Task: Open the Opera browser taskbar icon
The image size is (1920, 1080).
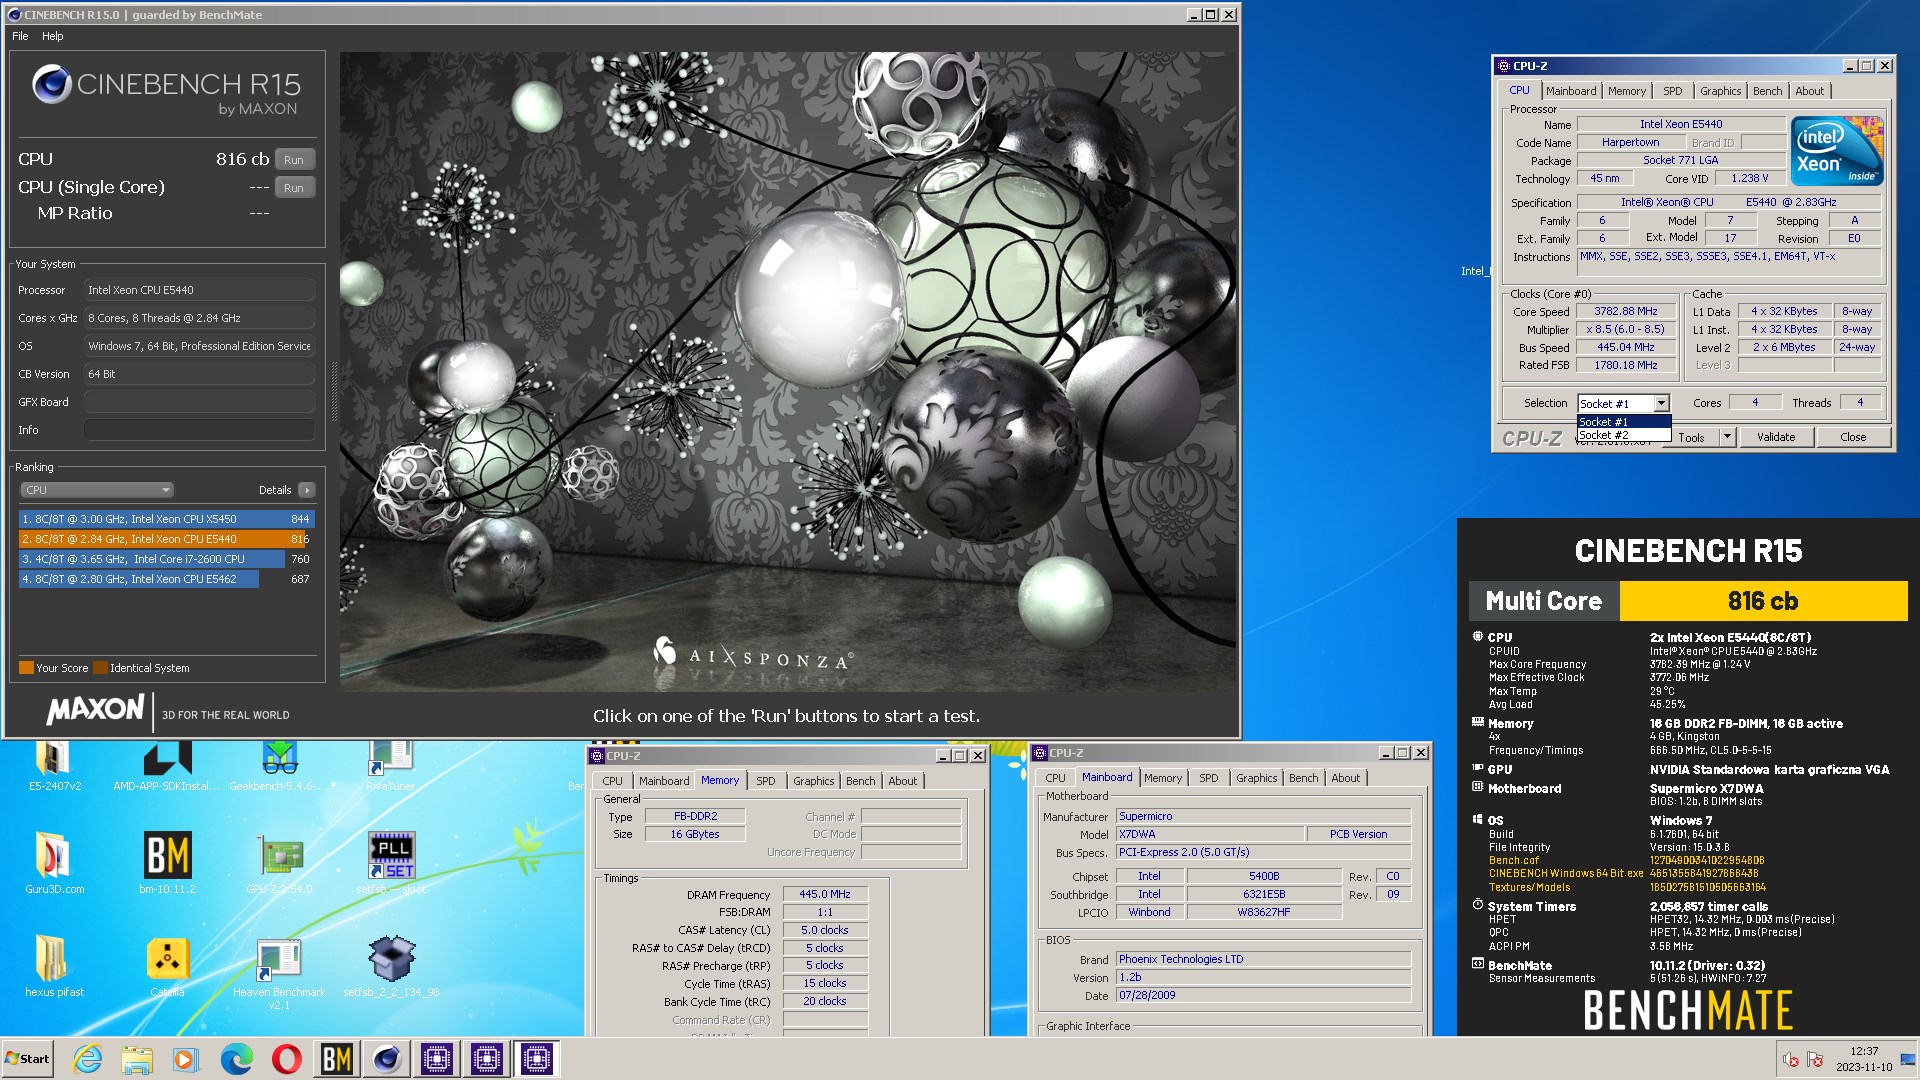Action: tap(286, 1059)
